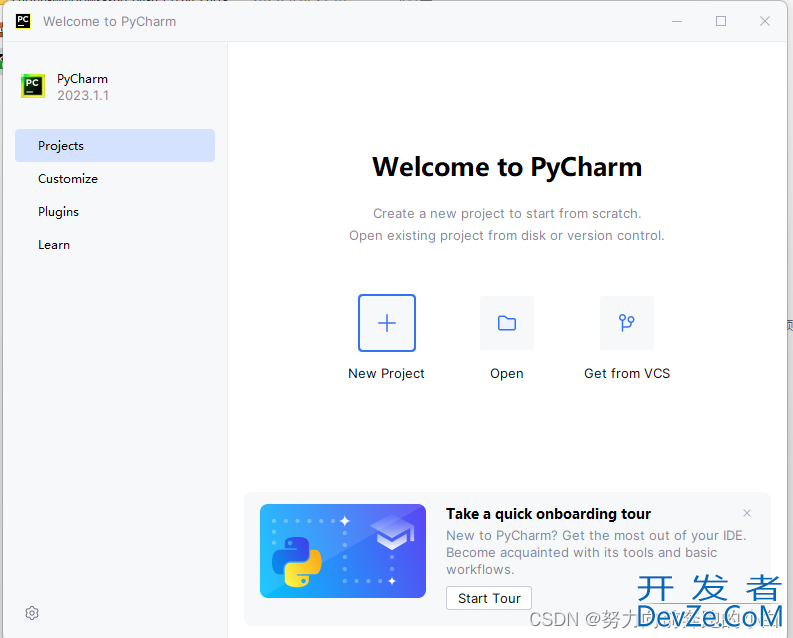Click the onboarding tour Python illustration
Screen dimensions: 793x638
tap(343, 551)
